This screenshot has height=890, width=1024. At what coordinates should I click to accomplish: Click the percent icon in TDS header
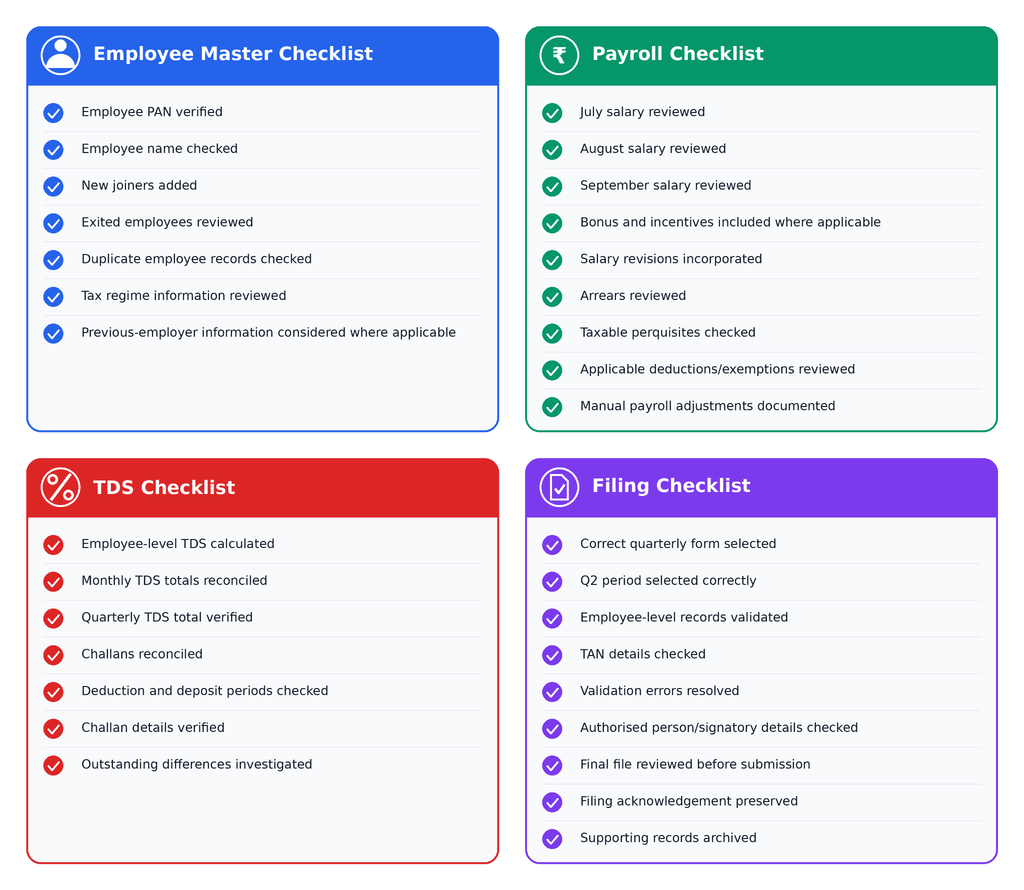pos(60,487)
